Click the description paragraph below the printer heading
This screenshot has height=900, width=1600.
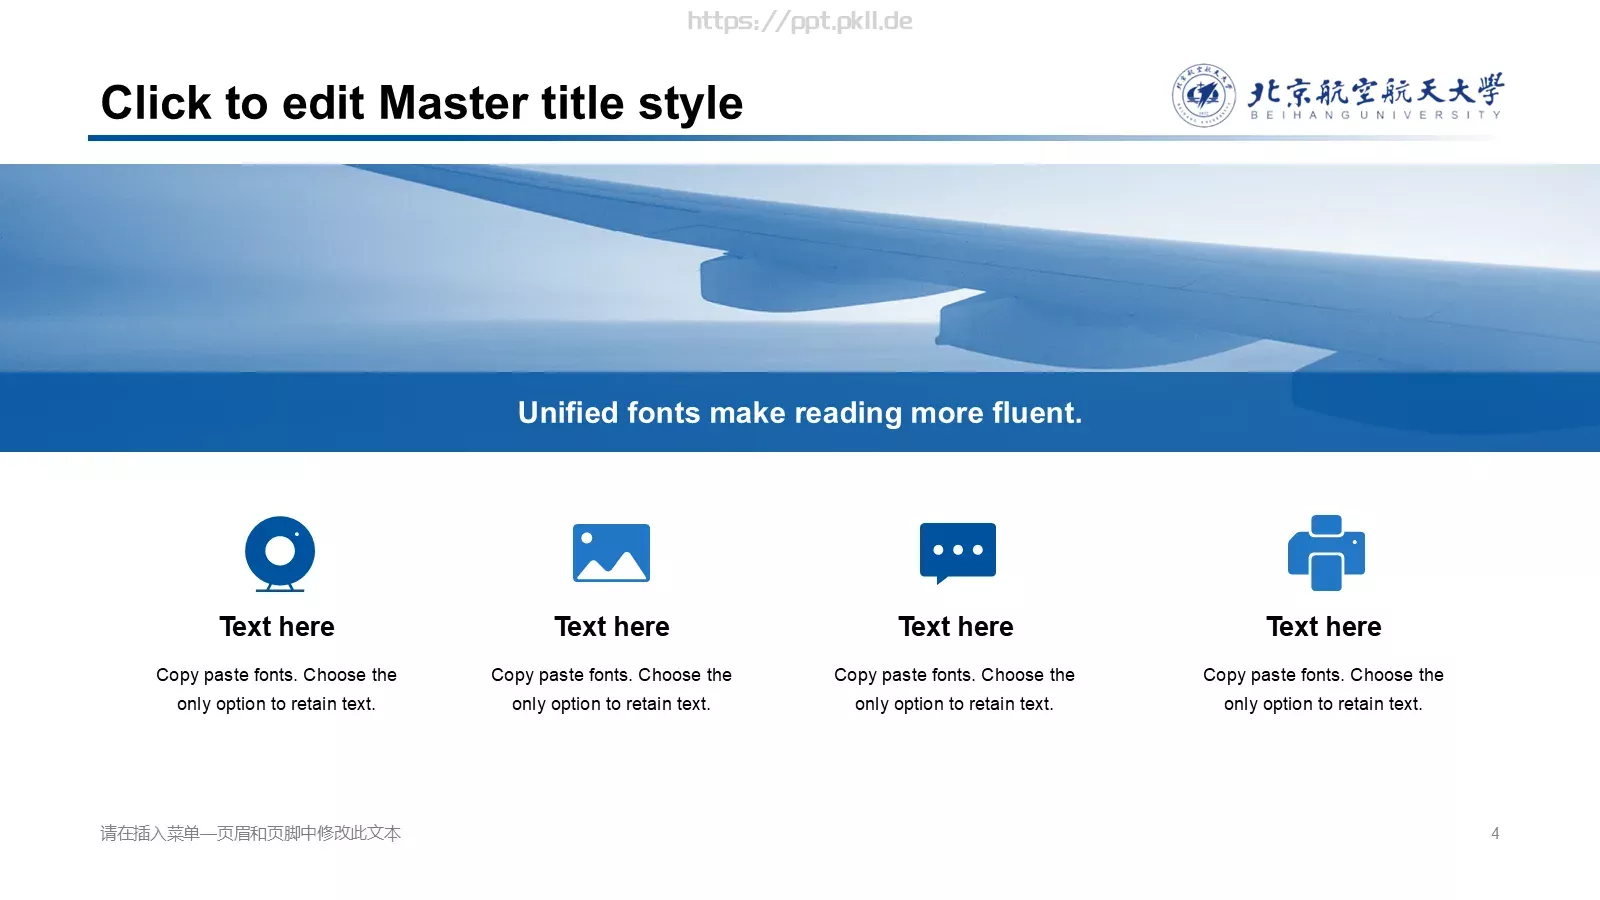(1324, 689)
